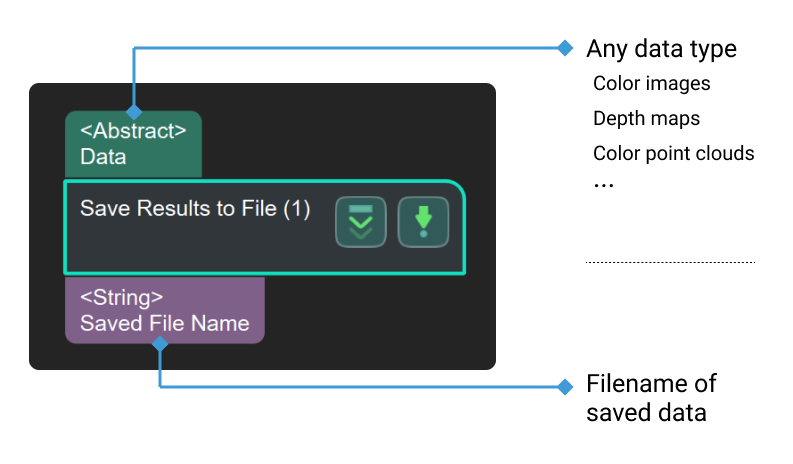This screenshot has height=464, width=793.
Task: Expand the ellipsis below Color point clouds
Action: click(x=603, y=186)
